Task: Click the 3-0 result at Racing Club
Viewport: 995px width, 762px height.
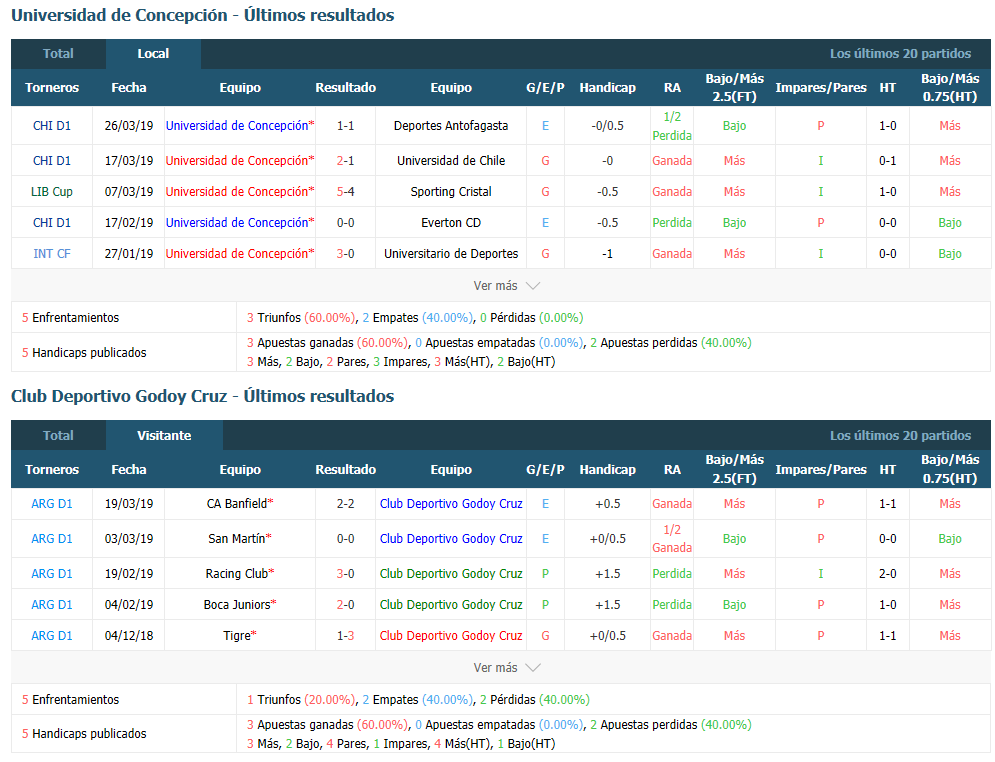Action: [346, 574]
